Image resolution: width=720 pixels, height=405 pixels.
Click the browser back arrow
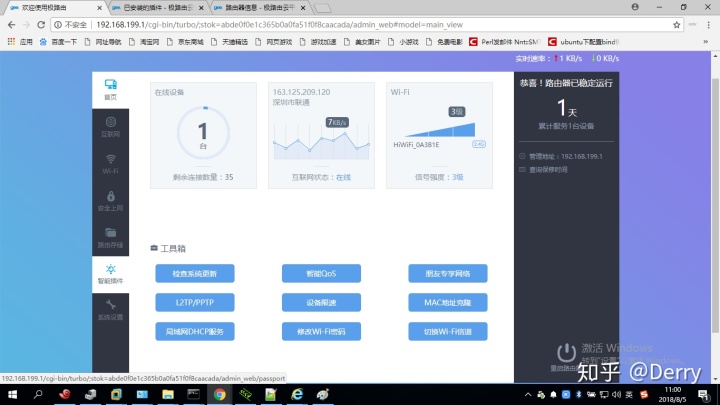pos(11,25)
